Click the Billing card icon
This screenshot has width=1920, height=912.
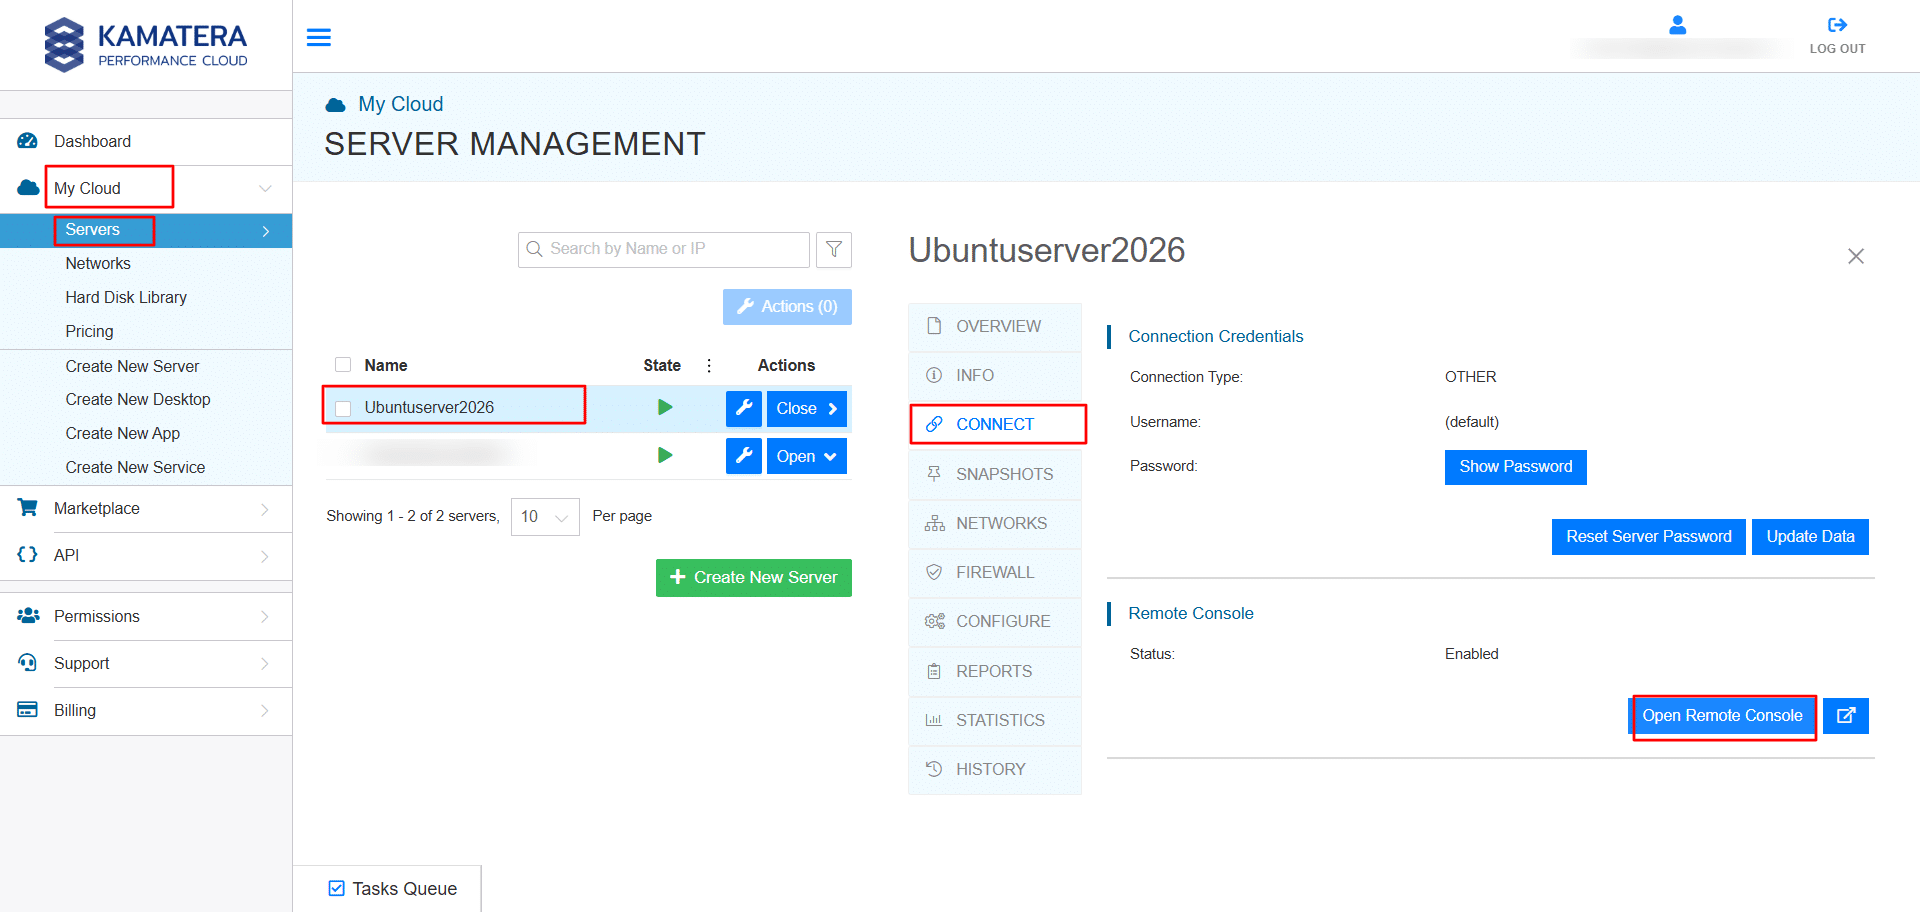tap(28, 710)
